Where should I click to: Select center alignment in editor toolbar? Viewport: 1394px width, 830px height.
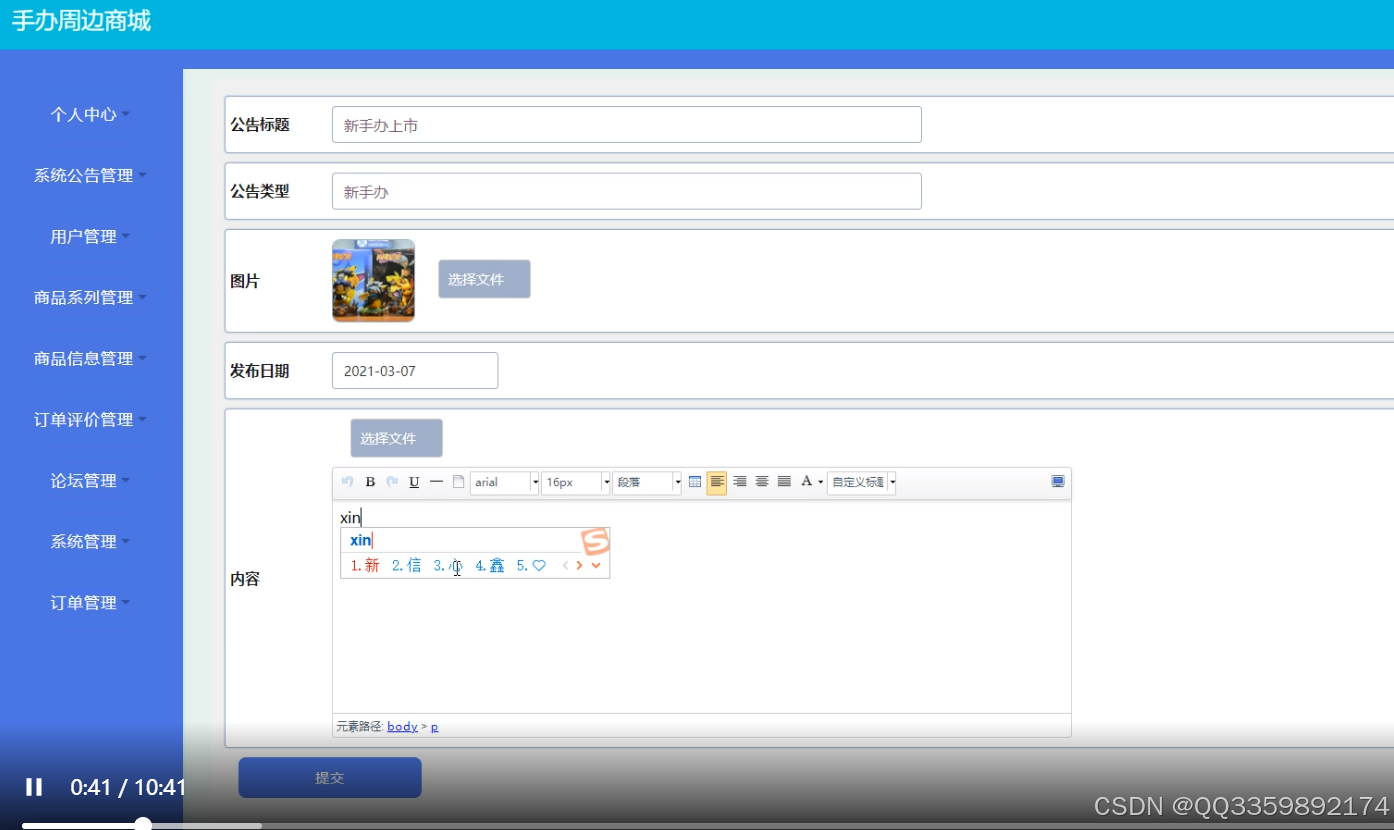[762, 482]
